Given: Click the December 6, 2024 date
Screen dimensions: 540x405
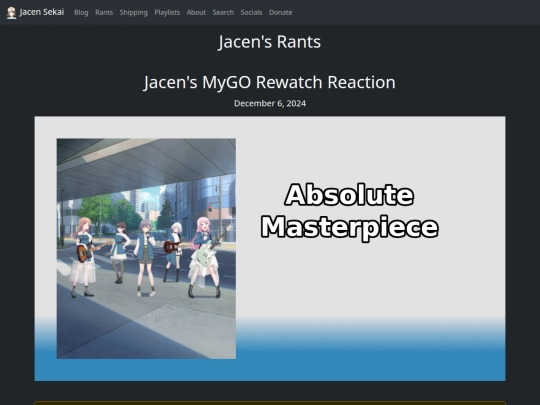Looking at the screenshot, I should pos(270,103).
